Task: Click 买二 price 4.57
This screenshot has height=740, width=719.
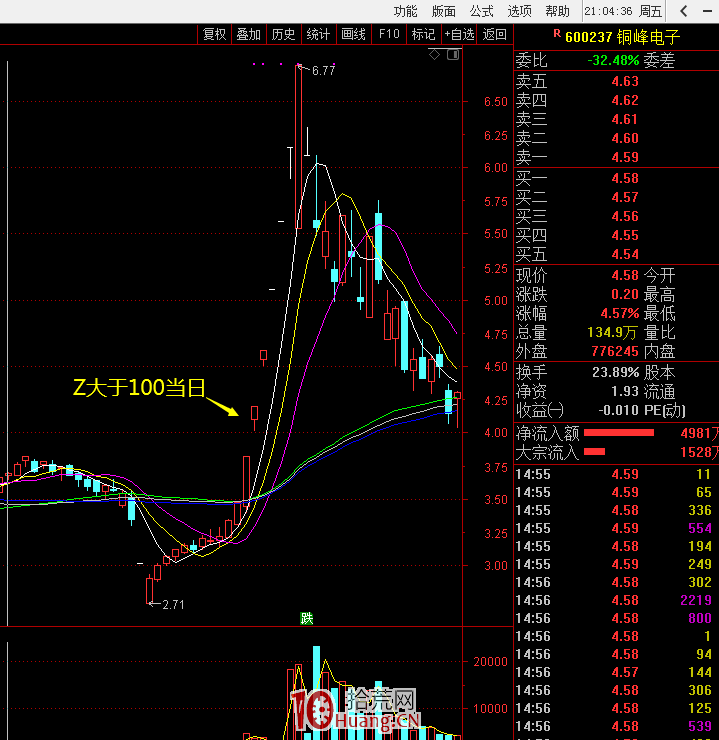Action: tap(625, 197)
